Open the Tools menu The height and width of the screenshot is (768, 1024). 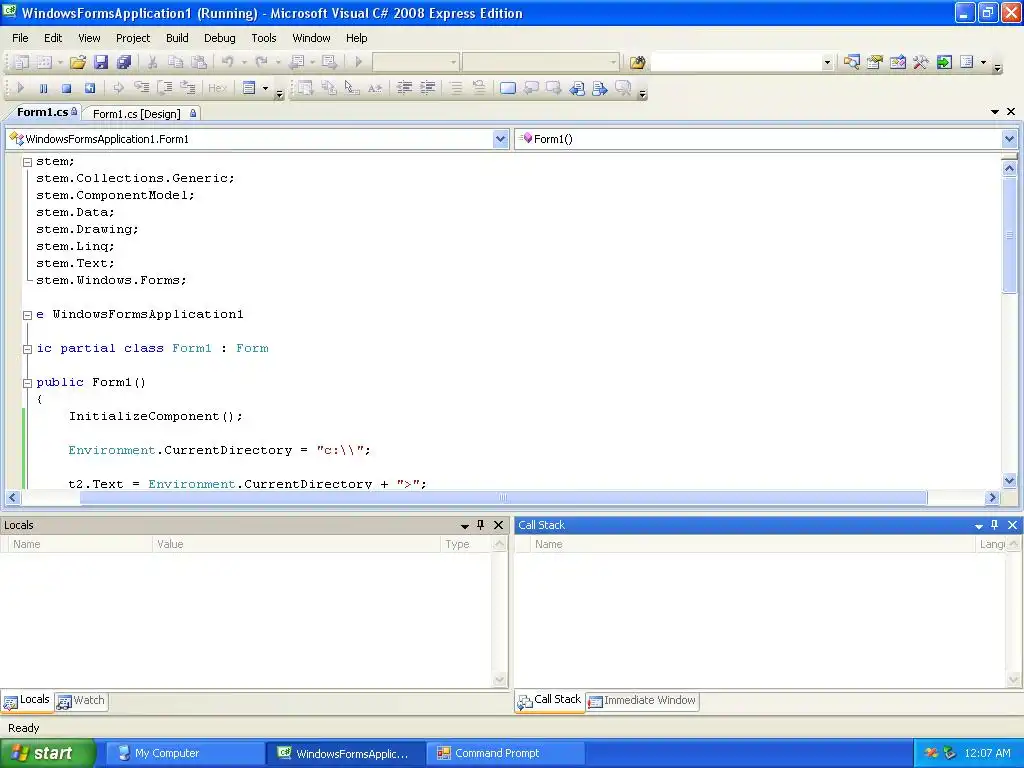coord(264,38)
